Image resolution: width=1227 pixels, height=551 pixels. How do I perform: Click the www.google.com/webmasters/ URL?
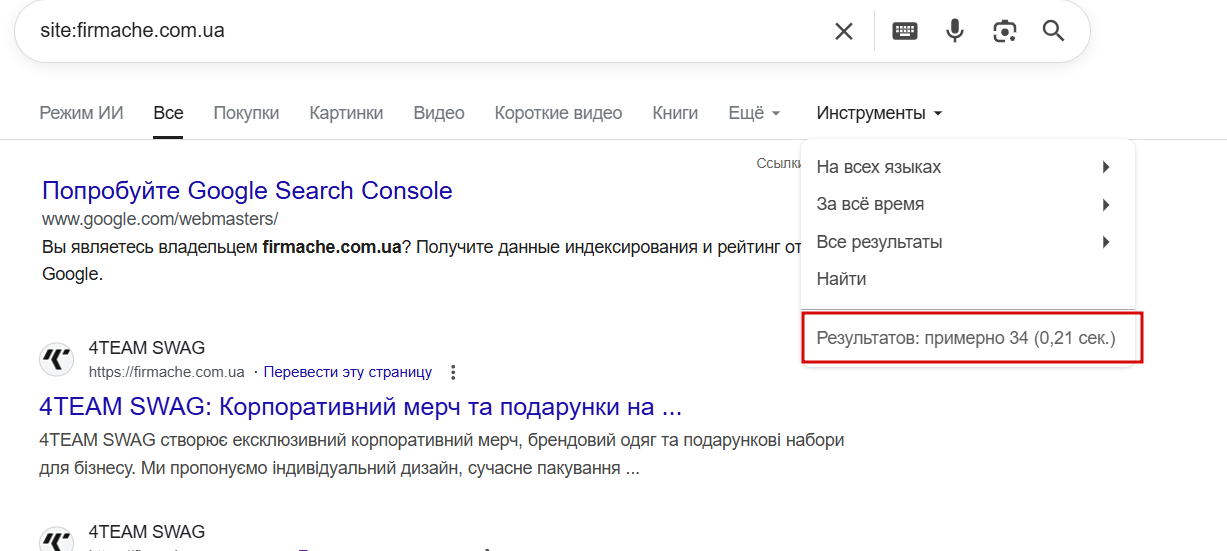tap(160, 218)
